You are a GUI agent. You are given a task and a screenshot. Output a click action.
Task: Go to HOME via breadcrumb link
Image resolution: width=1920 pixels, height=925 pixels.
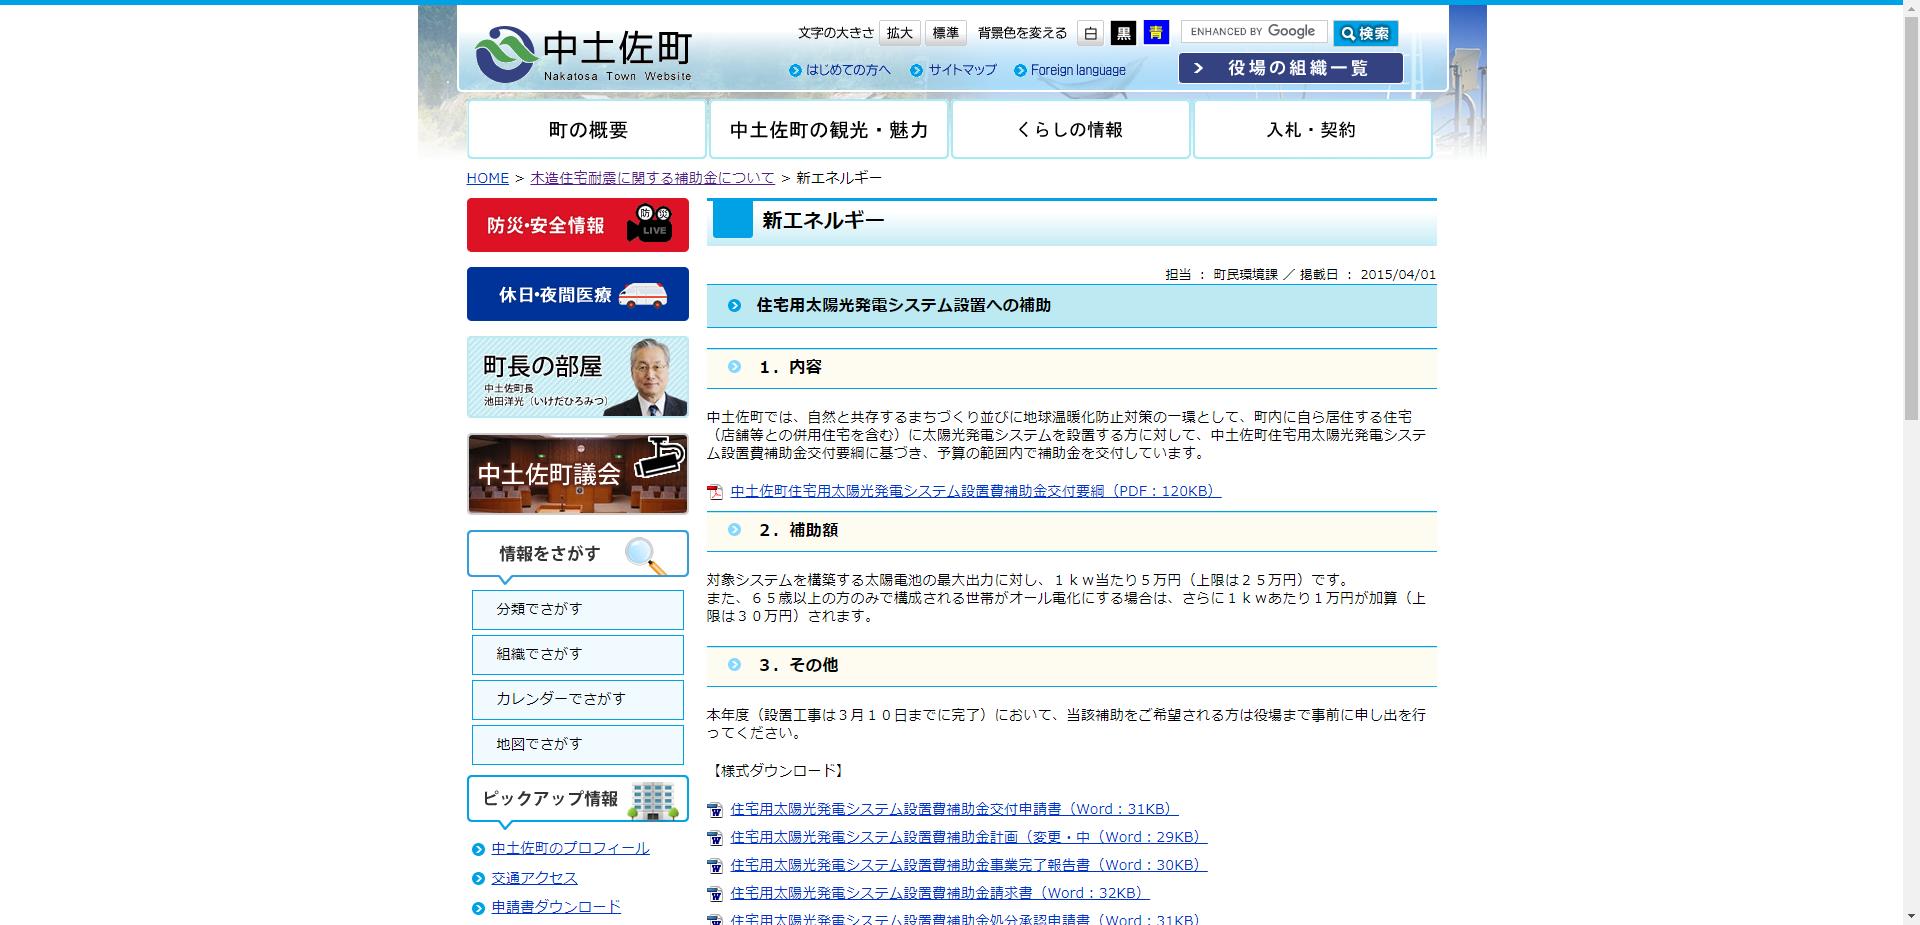point(487,177)
